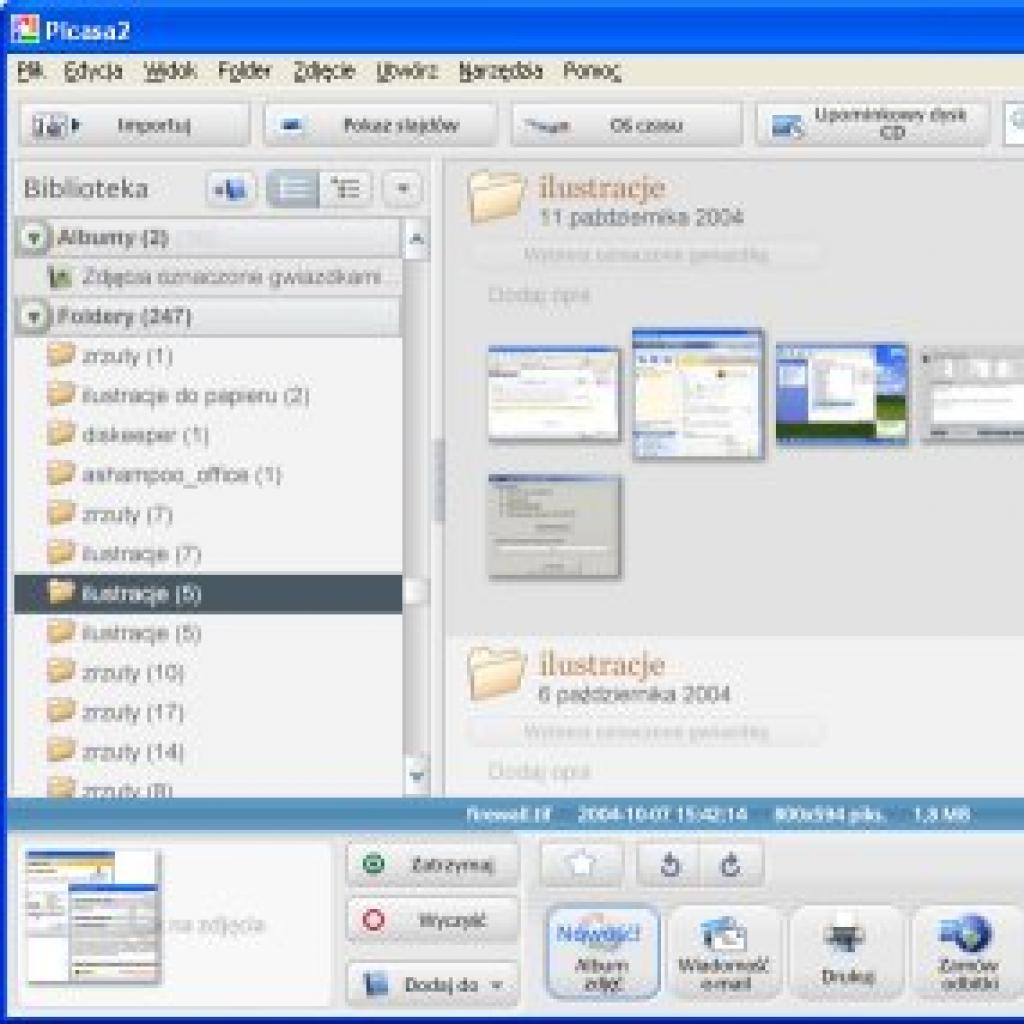Click the large folder icon for ilustracje 6 października

(496, 673)
